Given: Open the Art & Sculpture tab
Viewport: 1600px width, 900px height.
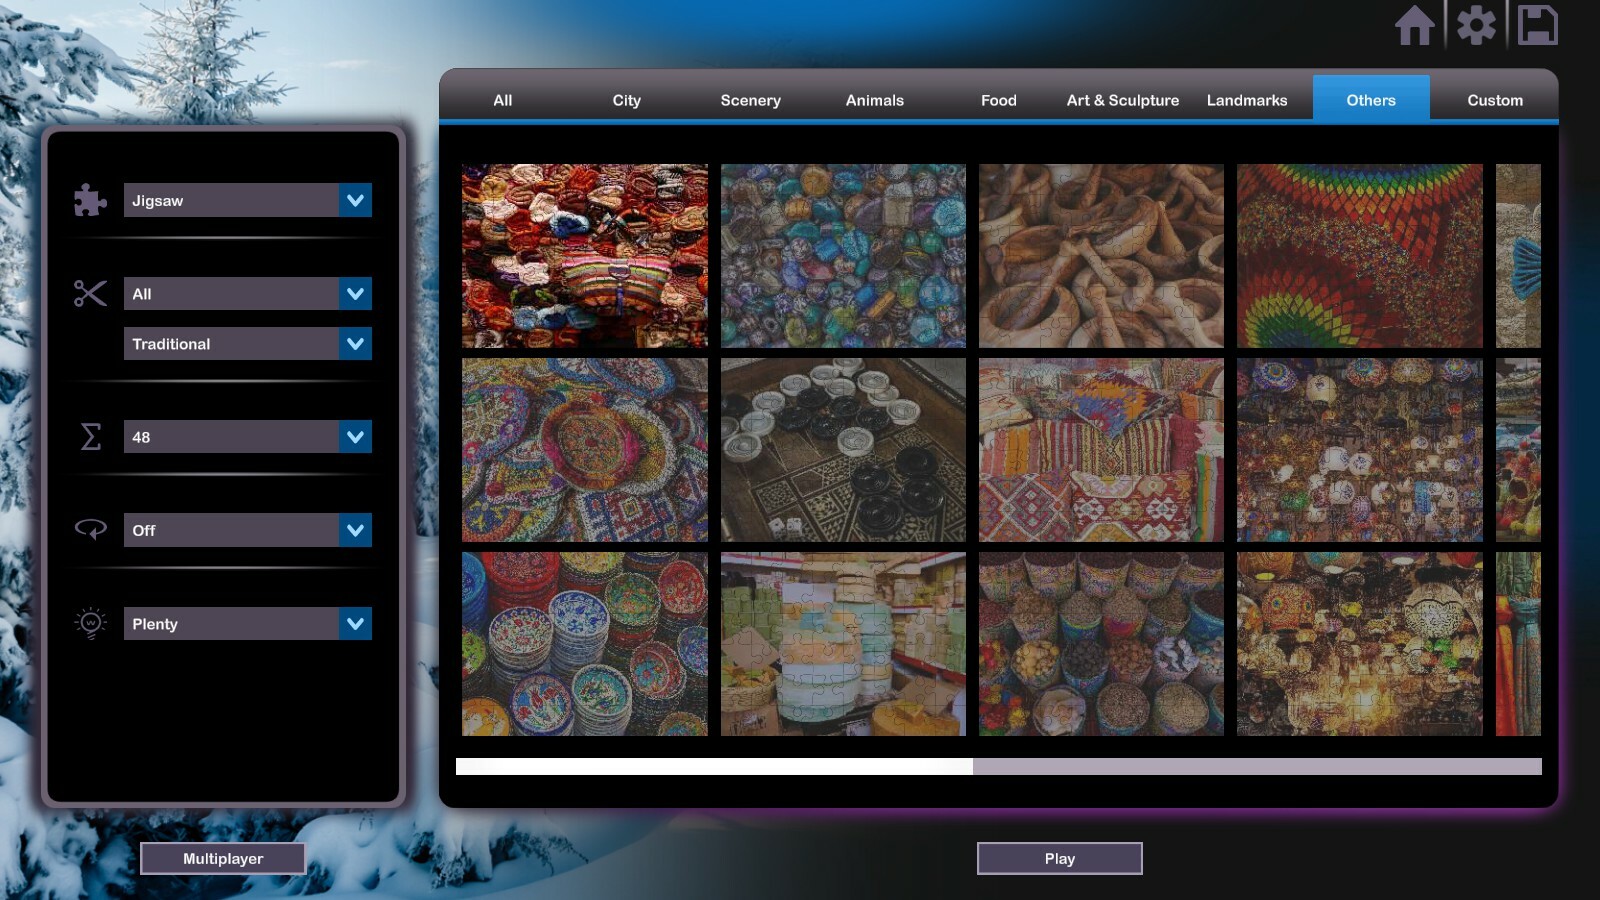Looking at the screenshot, I should (1122, 100).
